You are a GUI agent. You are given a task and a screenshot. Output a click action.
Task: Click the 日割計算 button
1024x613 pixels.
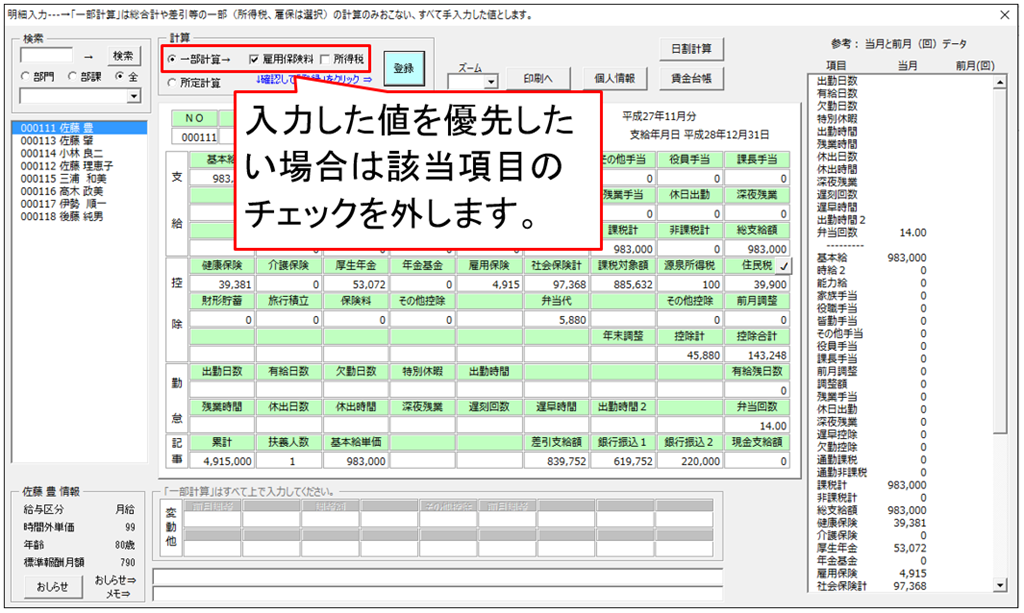[x=692, y=49]
